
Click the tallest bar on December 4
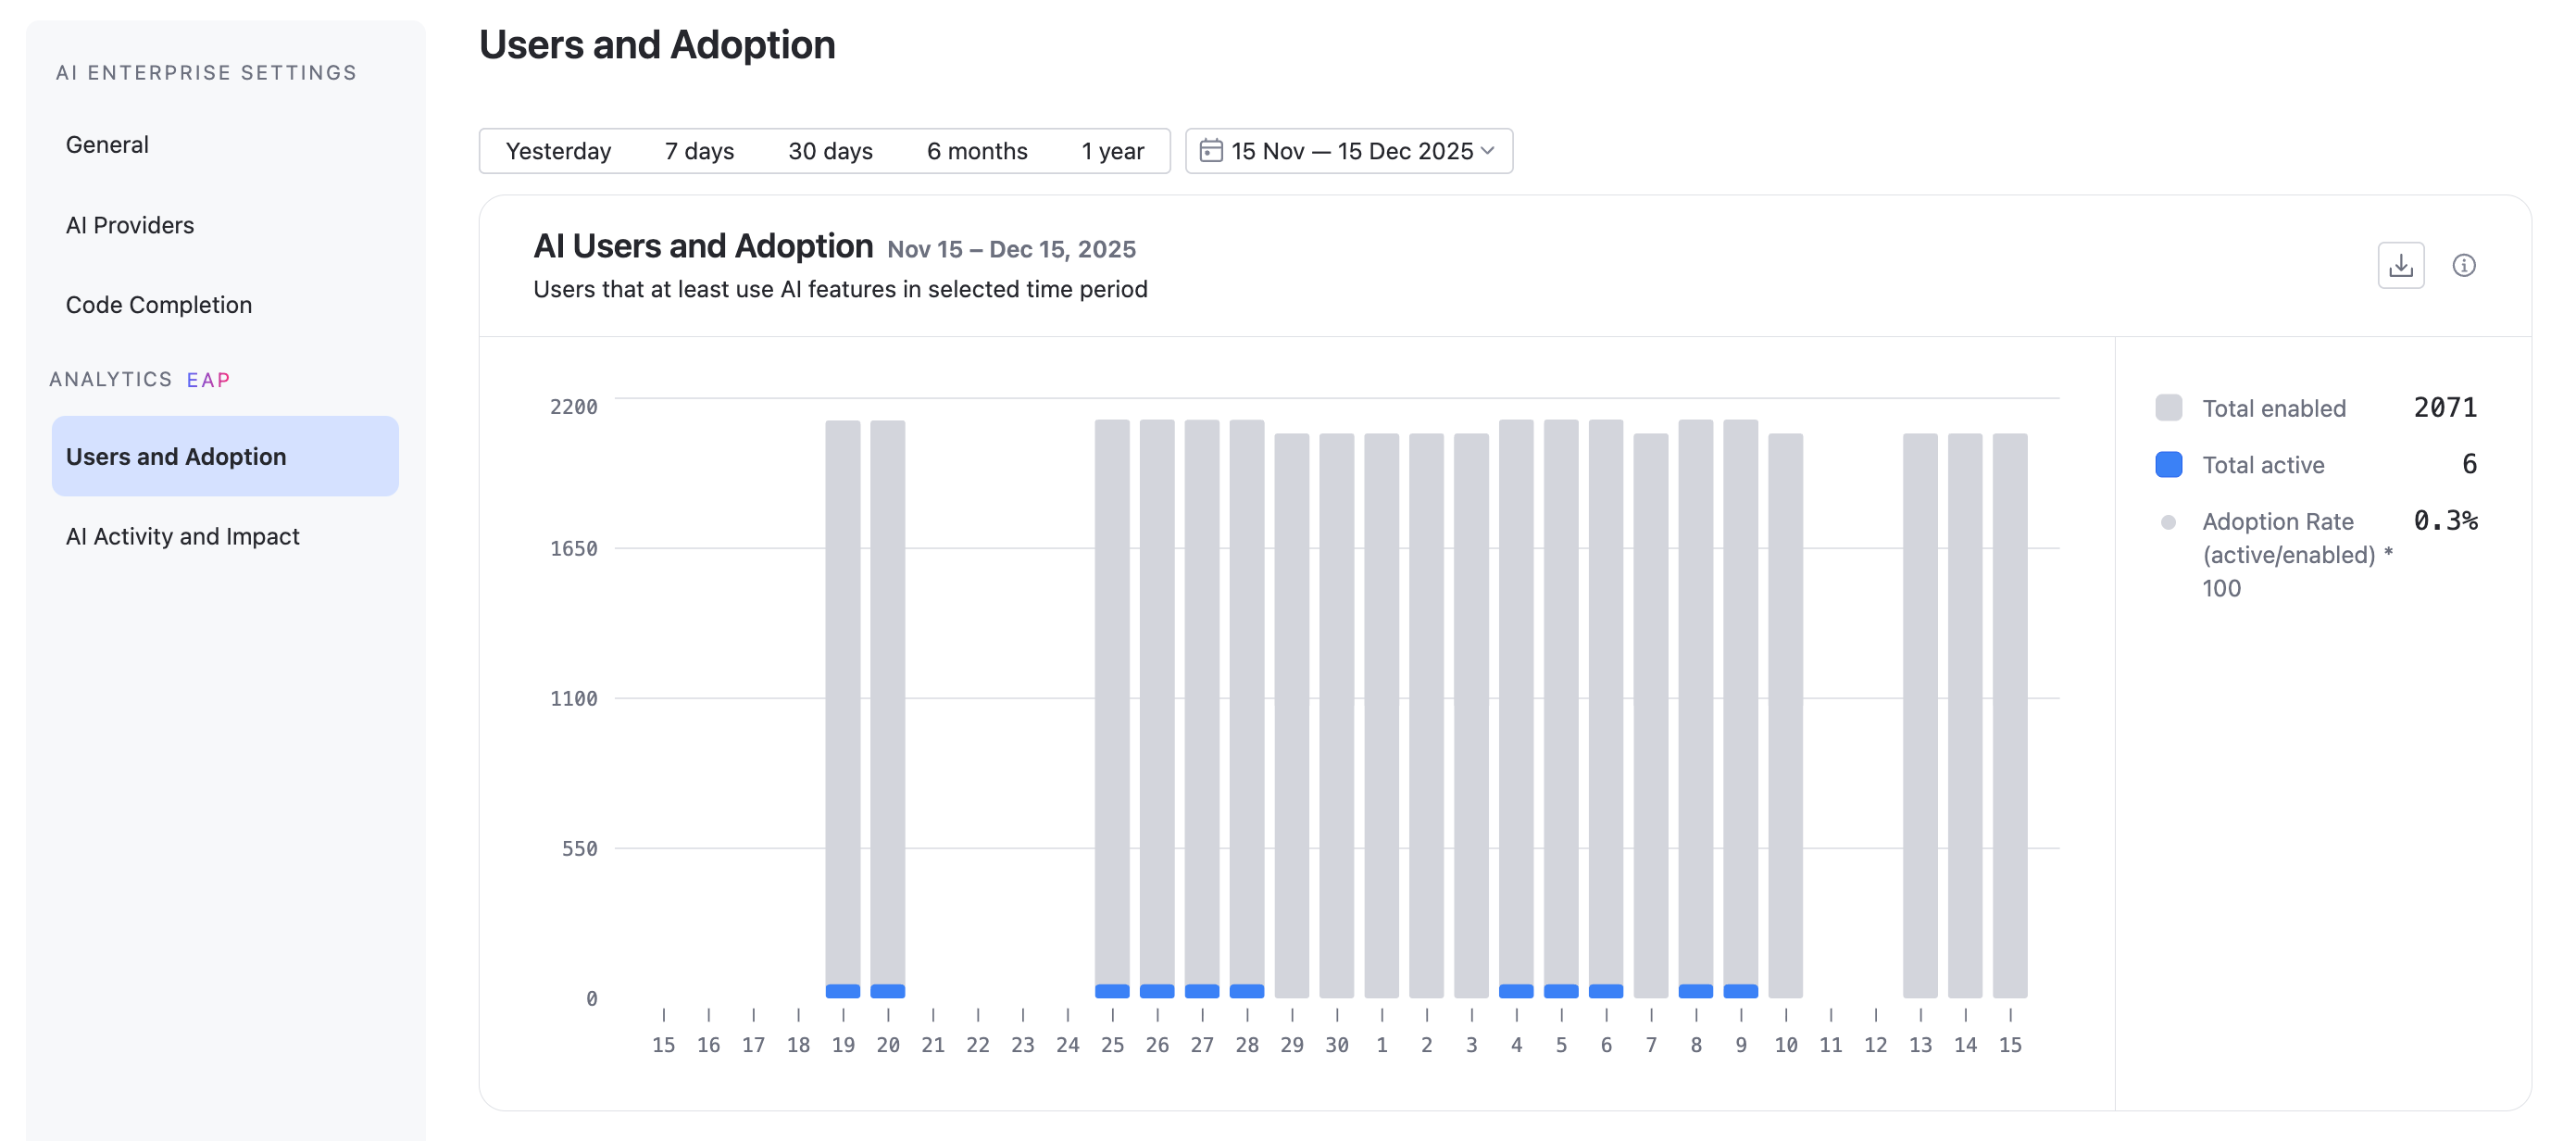pos(1516,700)
